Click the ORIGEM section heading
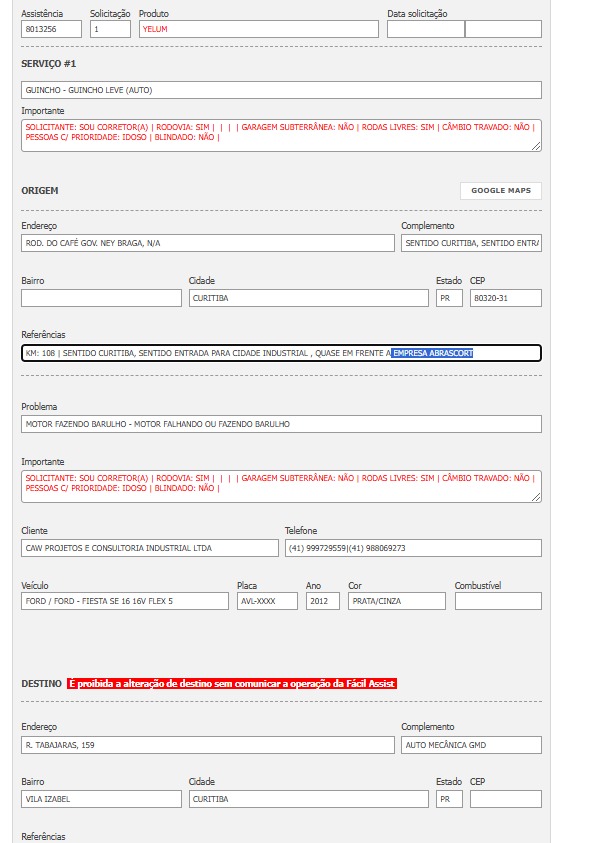The width and height of the screenshot is (601, 843). [40, 190]
